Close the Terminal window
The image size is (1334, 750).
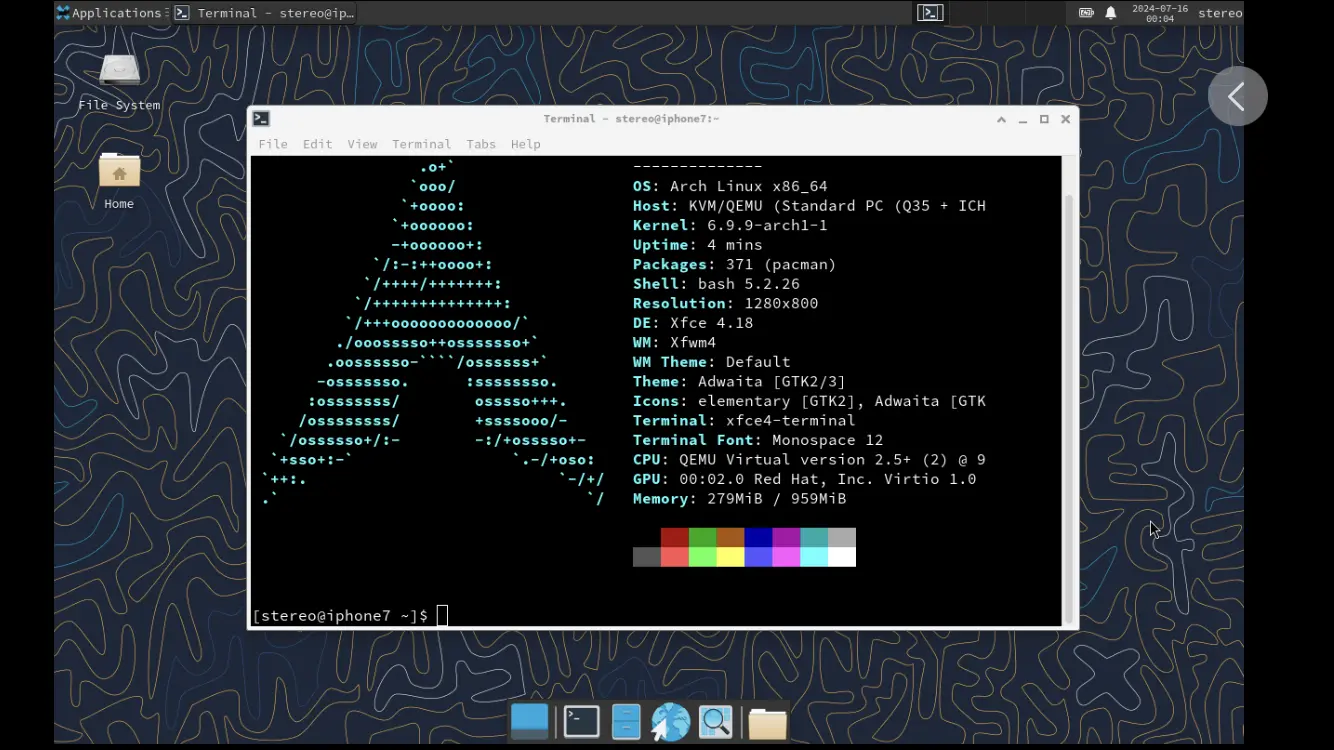coord(1066,119)
